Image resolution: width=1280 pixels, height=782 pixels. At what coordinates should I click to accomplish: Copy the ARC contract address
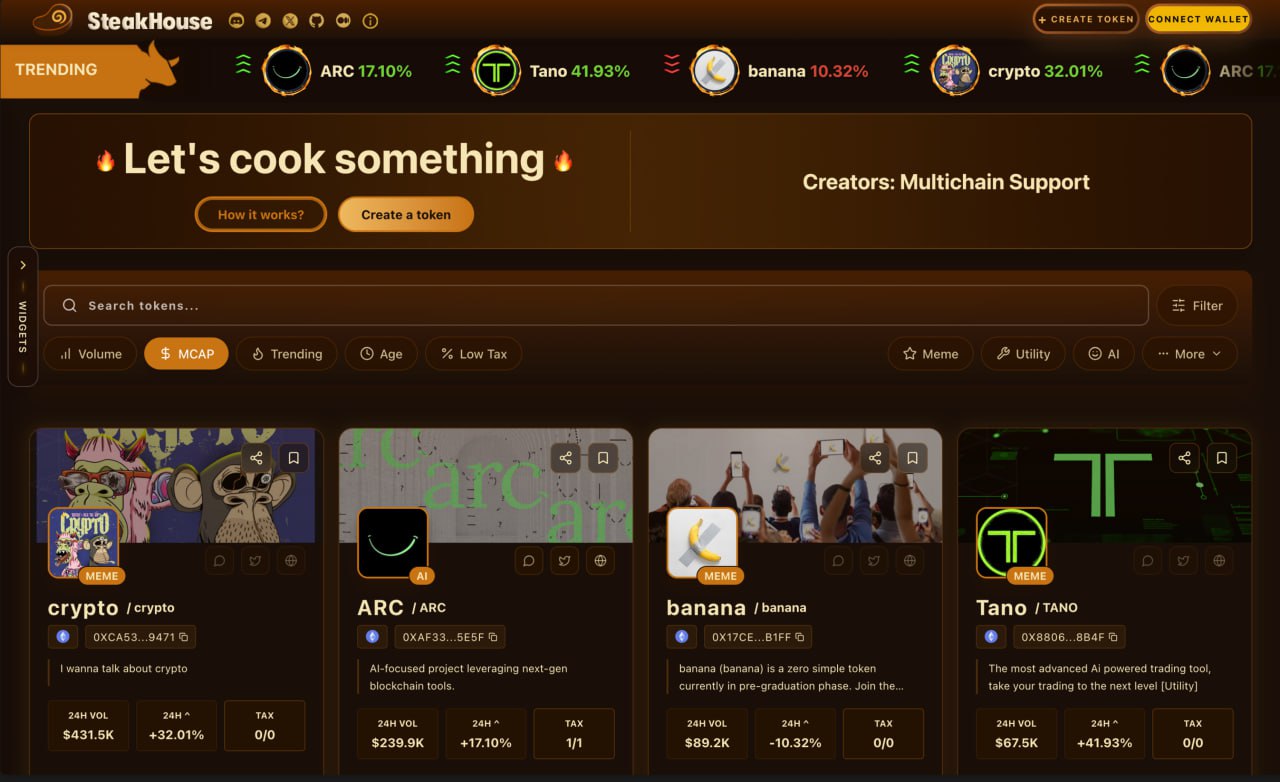pyautogui.click(x=492, y=637)
